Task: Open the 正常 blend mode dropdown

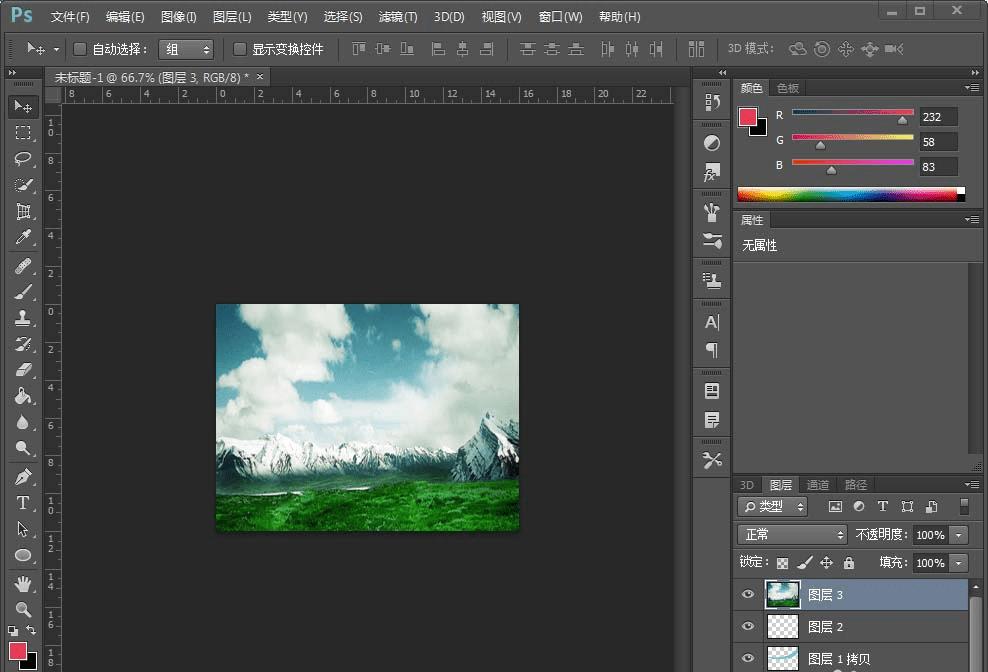Action: [792, 535]
